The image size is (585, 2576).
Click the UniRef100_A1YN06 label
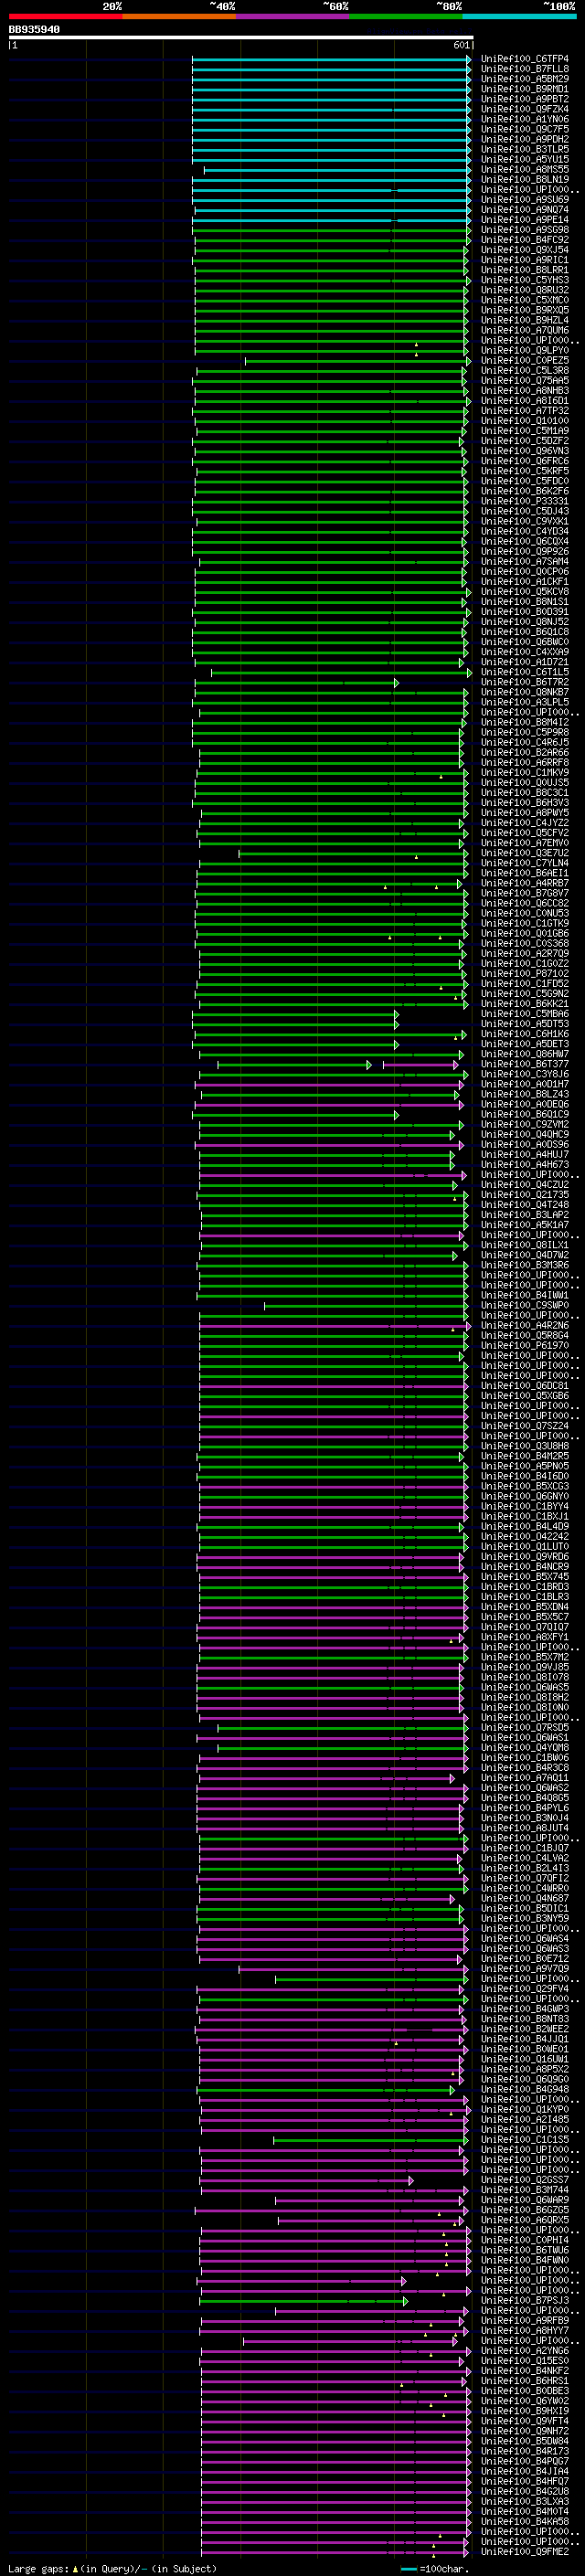(x=525, y=119)
